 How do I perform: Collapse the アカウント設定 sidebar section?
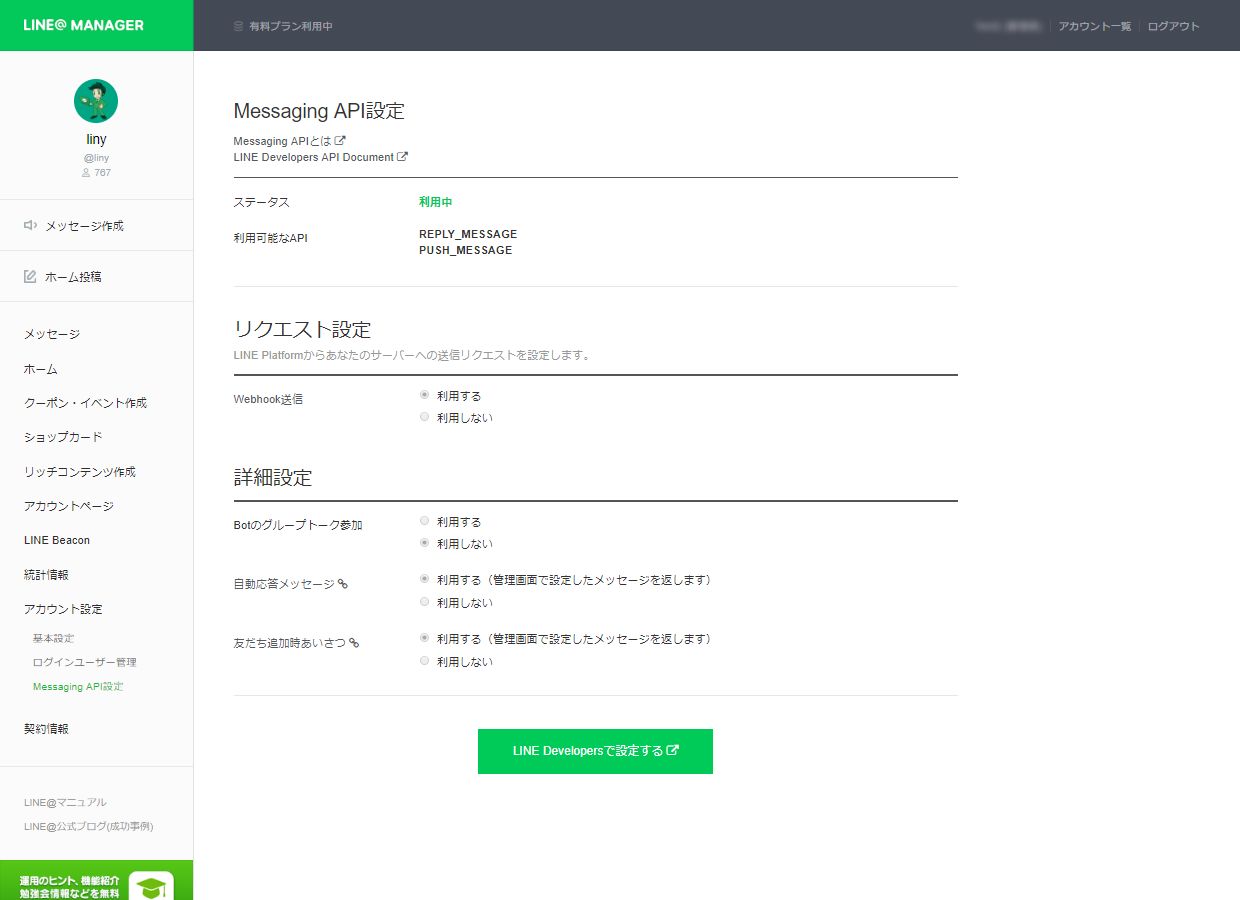(x=63, y=609)
